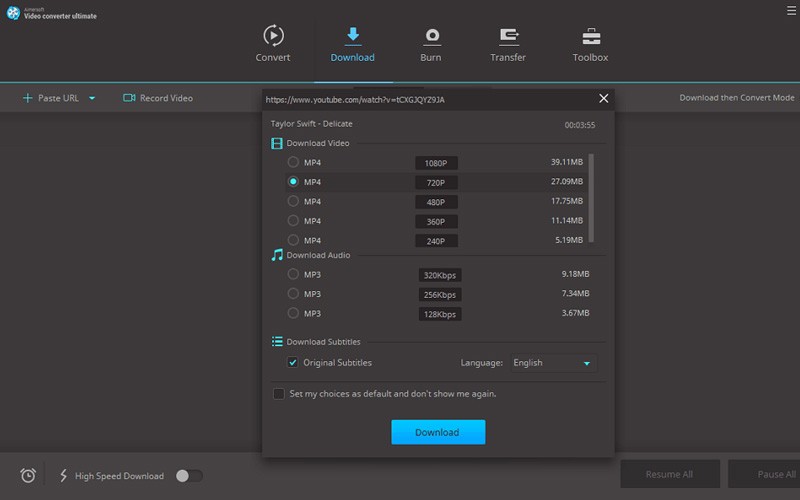
Task: Click Download then Convert Mode
Action: 737,97
